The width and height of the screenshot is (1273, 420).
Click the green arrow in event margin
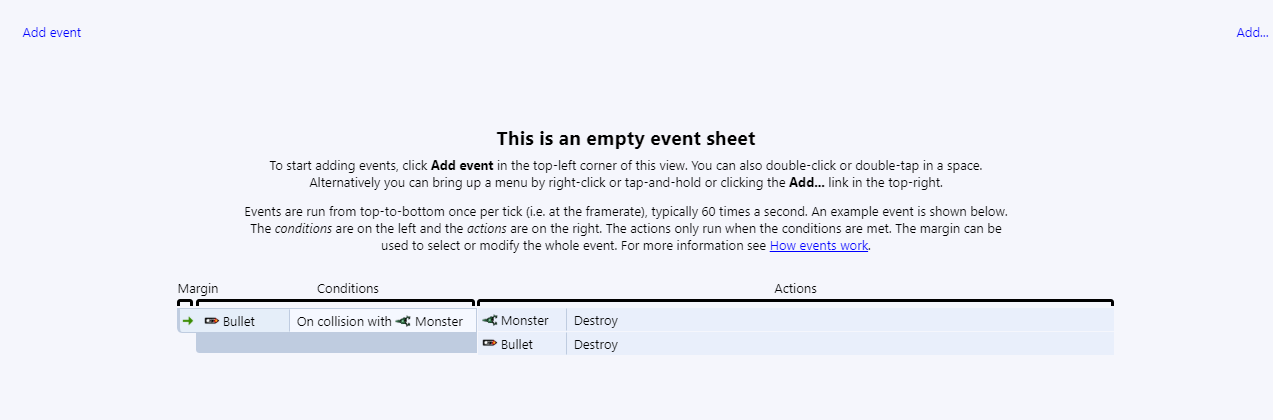187,321
